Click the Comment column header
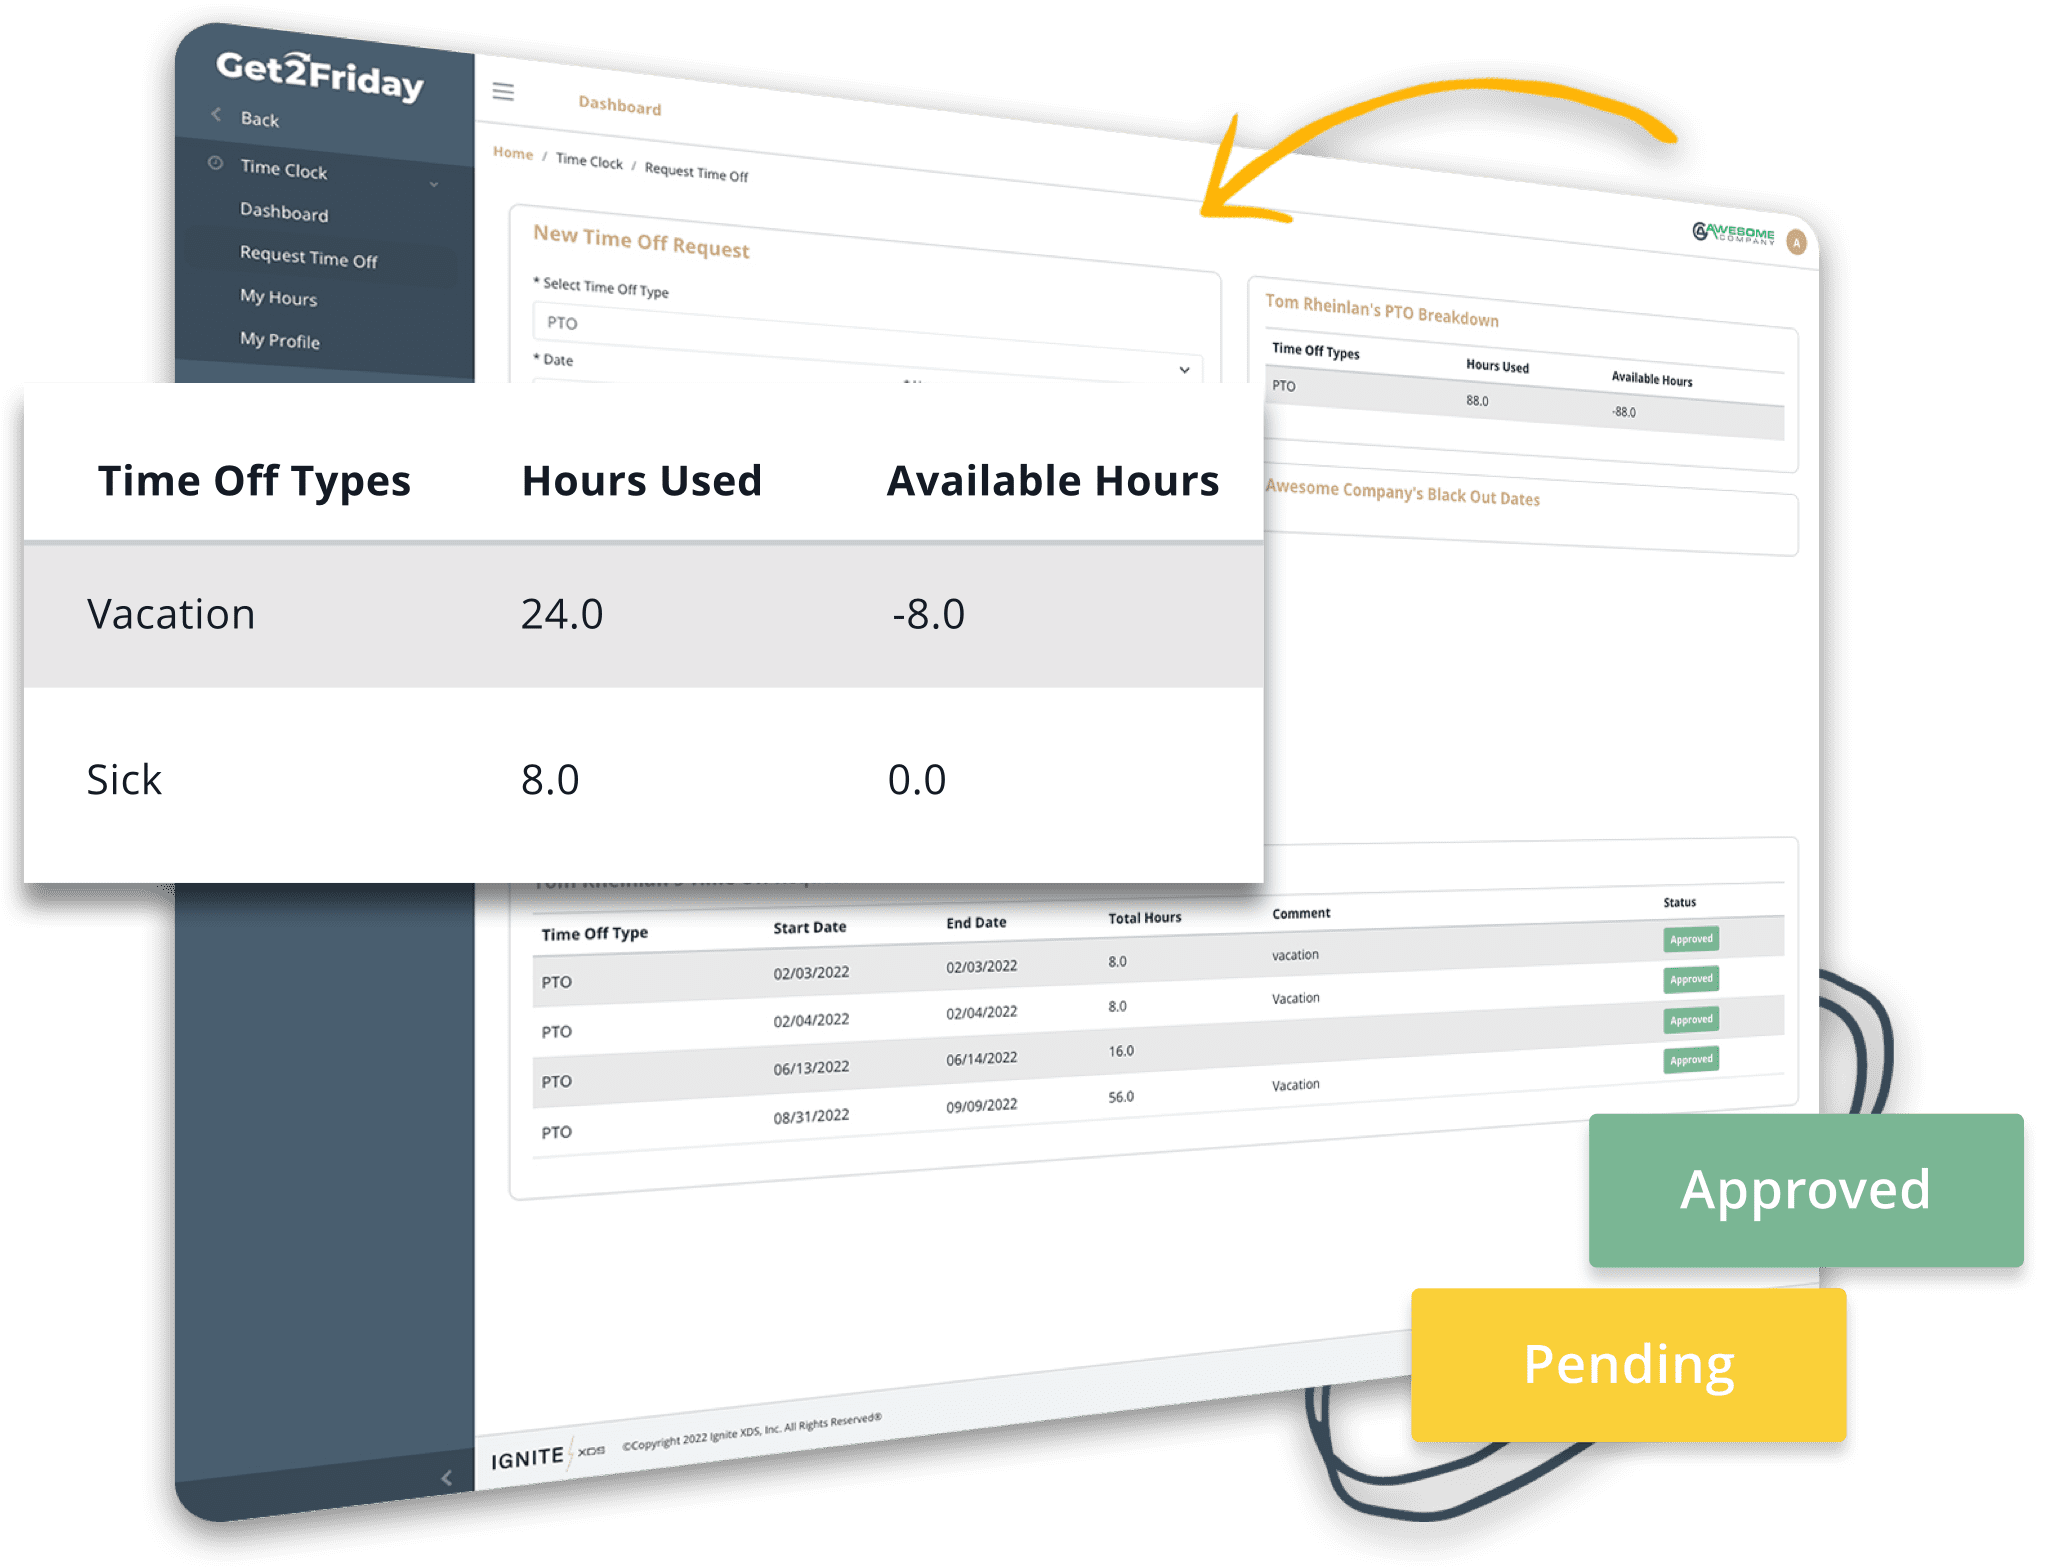The height and width of the screenshot is (1568, 2061). coord(1301,913)
